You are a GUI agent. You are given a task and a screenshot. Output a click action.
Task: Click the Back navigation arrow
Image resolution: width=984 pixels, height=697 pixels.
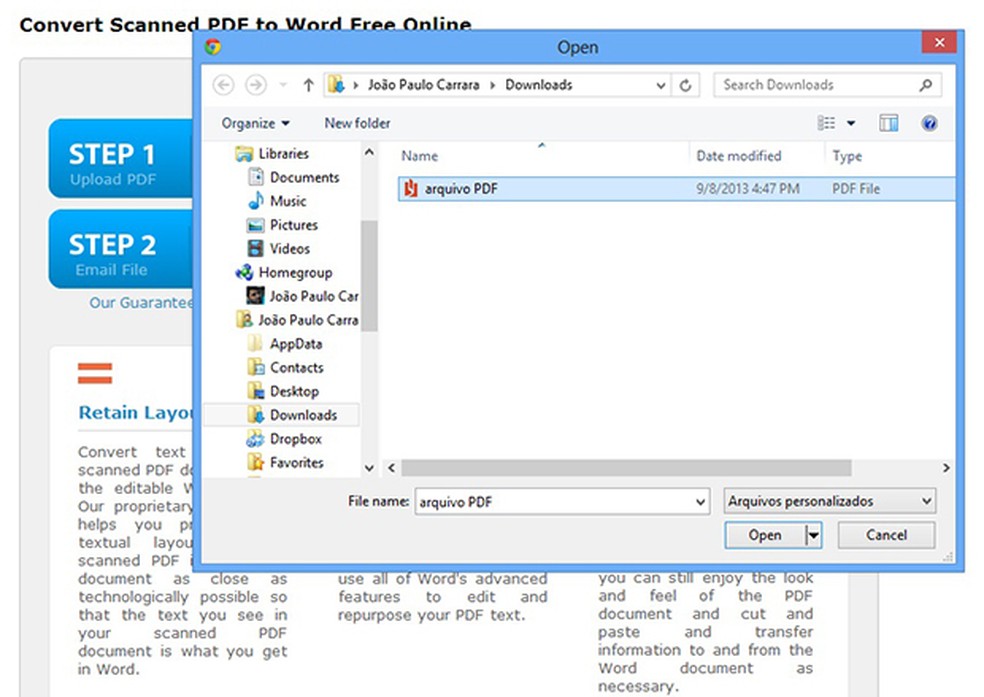[223, 86]
